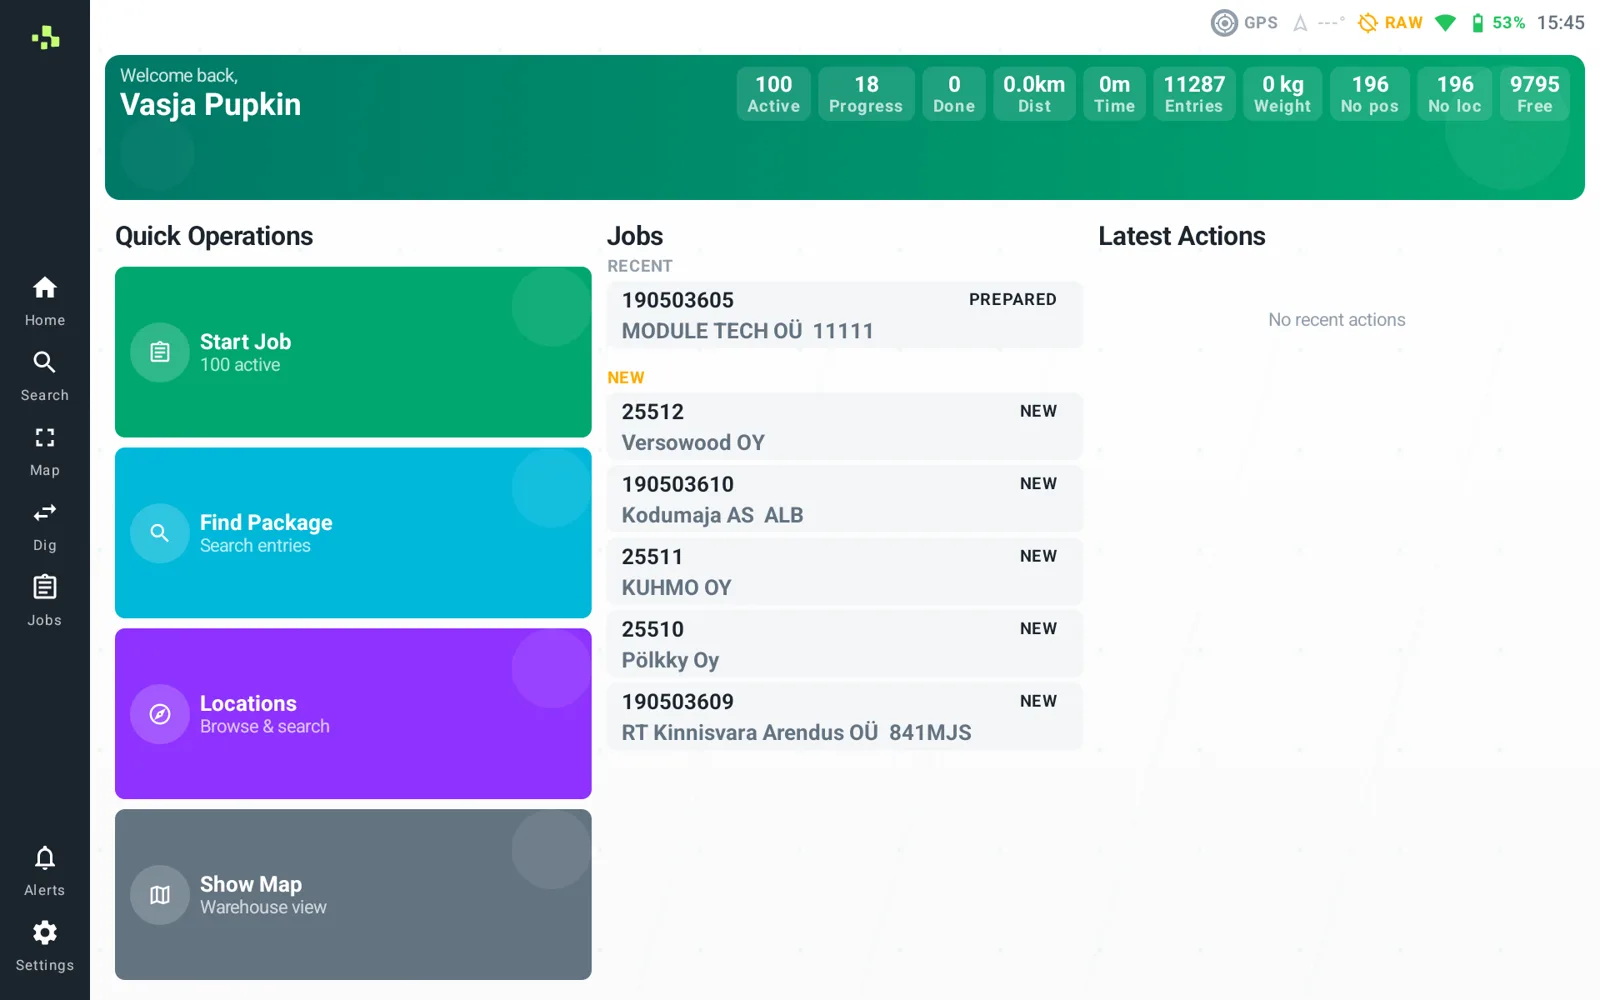Click the Locations compass icon

click(160, 714)
